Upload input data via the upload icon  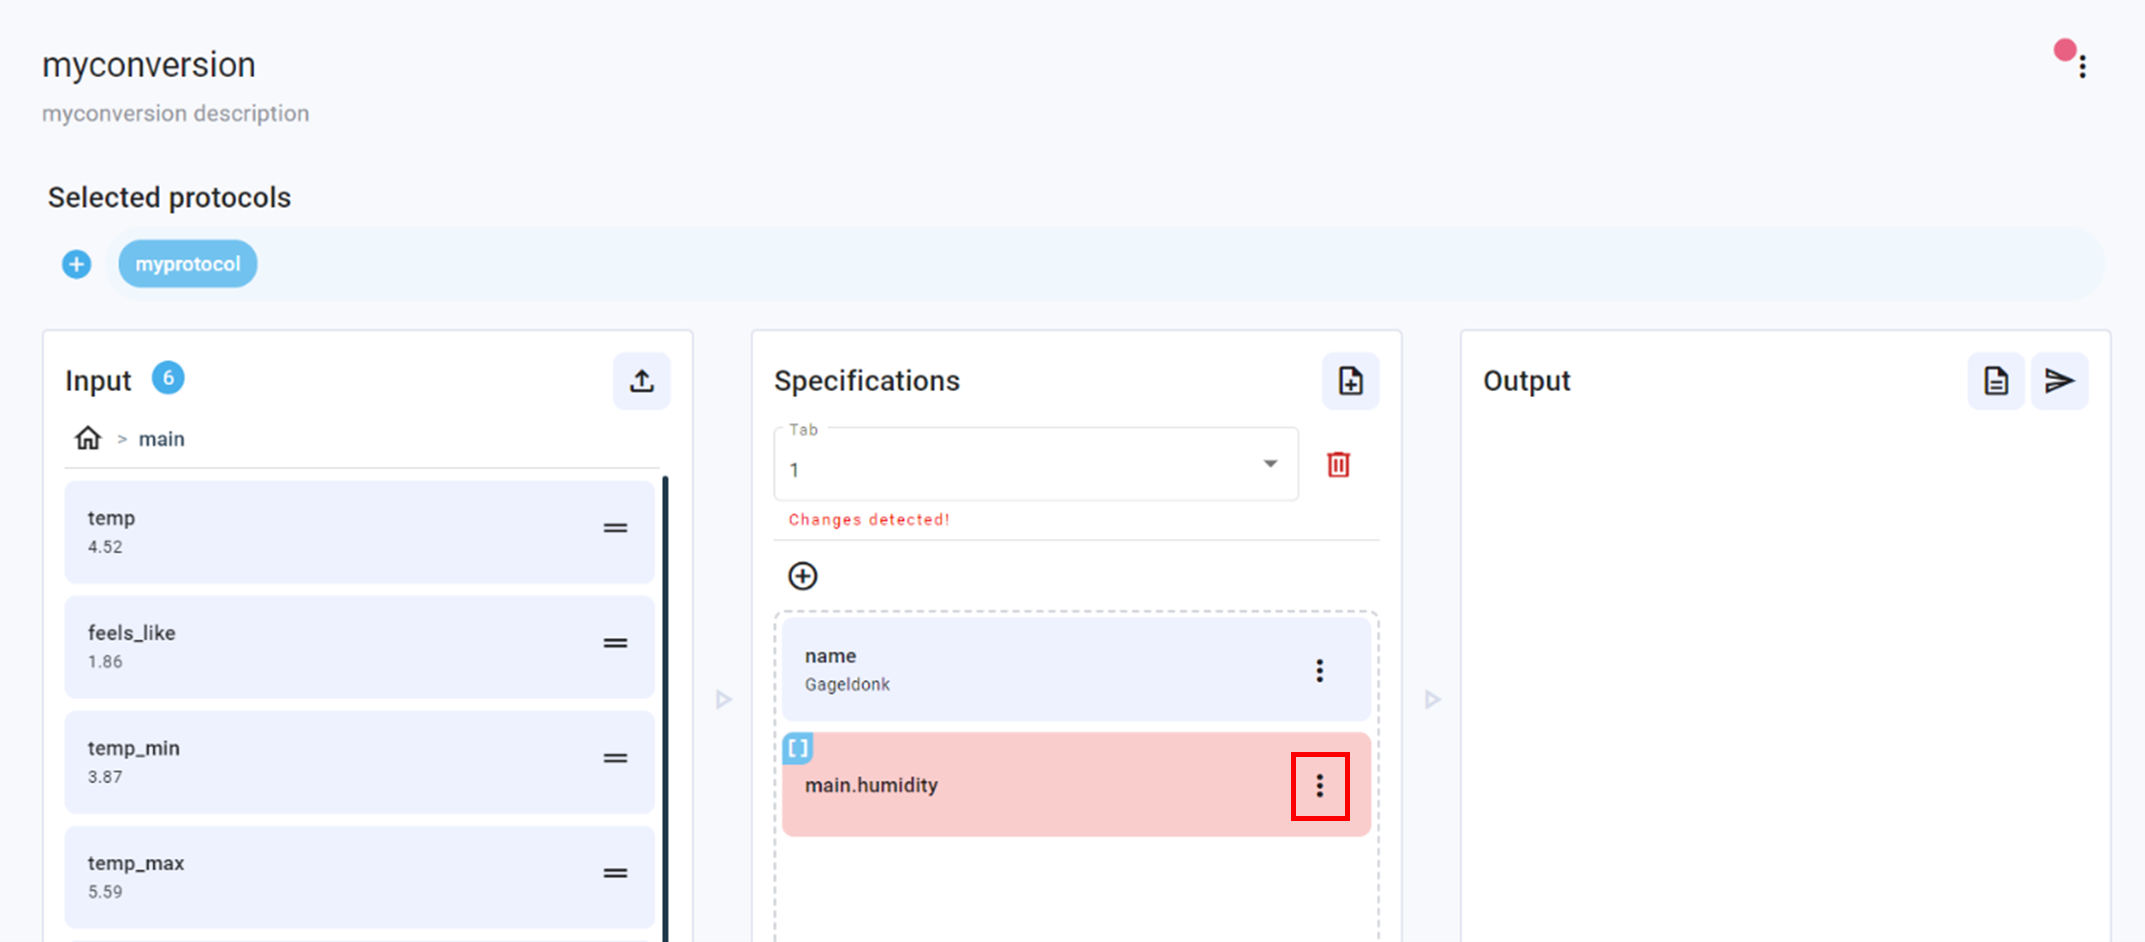pyautogui.click(x=642, y=381)
